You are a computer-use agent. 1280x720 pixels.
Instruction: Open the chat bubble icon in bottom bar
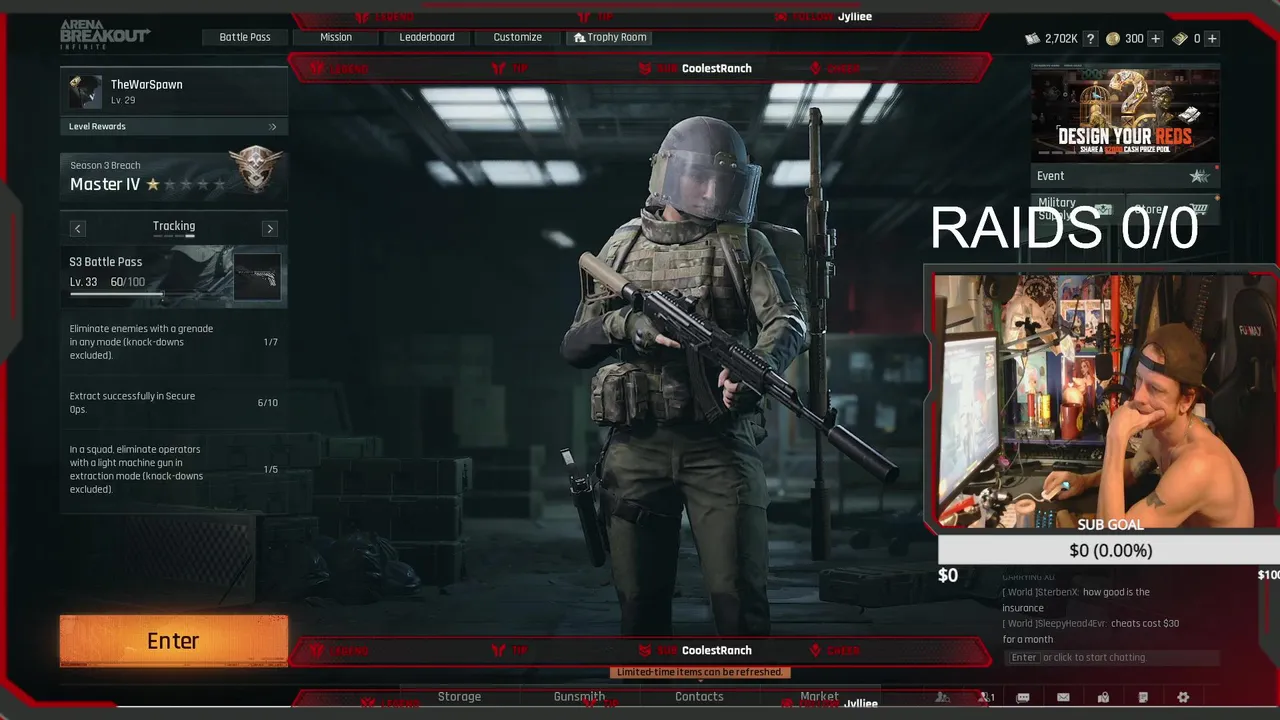tap(1023, 697)
